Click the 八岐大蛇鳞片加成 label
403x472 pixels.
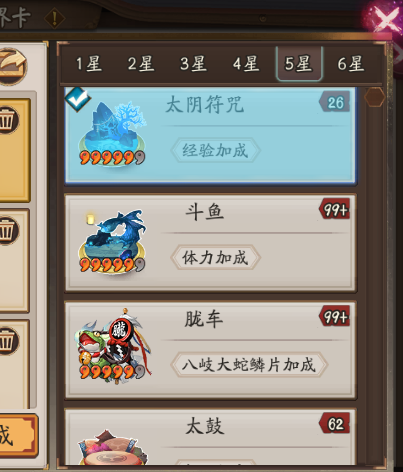coord(249,364)
